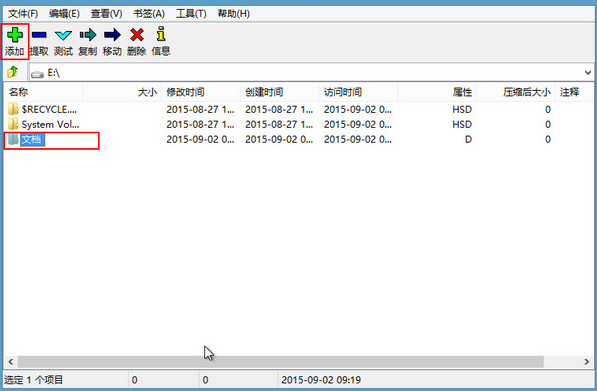Click the Test (测试) icon

click(63, 35)
